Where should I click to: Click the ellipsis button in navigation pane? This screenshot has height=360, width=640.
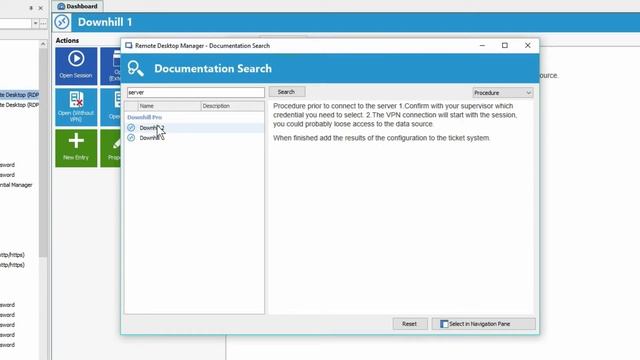pyautogui.click(x=43, y=23)
